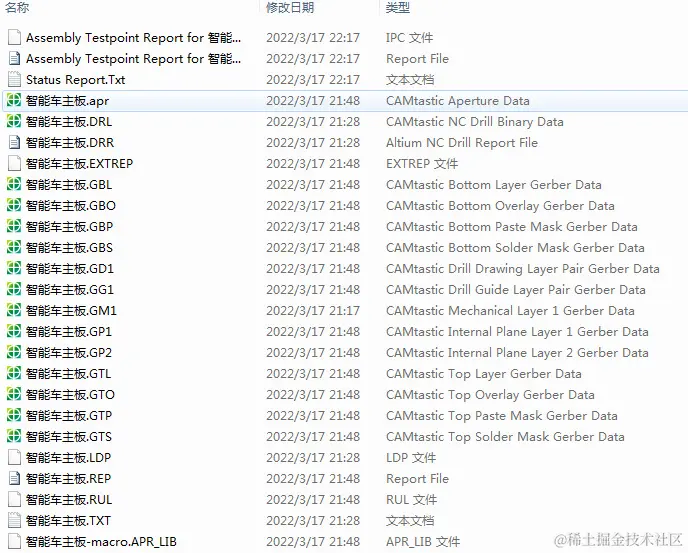Select file name 智能车主板.LDP
Viewport: 688px width, 553px height.
click(68, 457)
